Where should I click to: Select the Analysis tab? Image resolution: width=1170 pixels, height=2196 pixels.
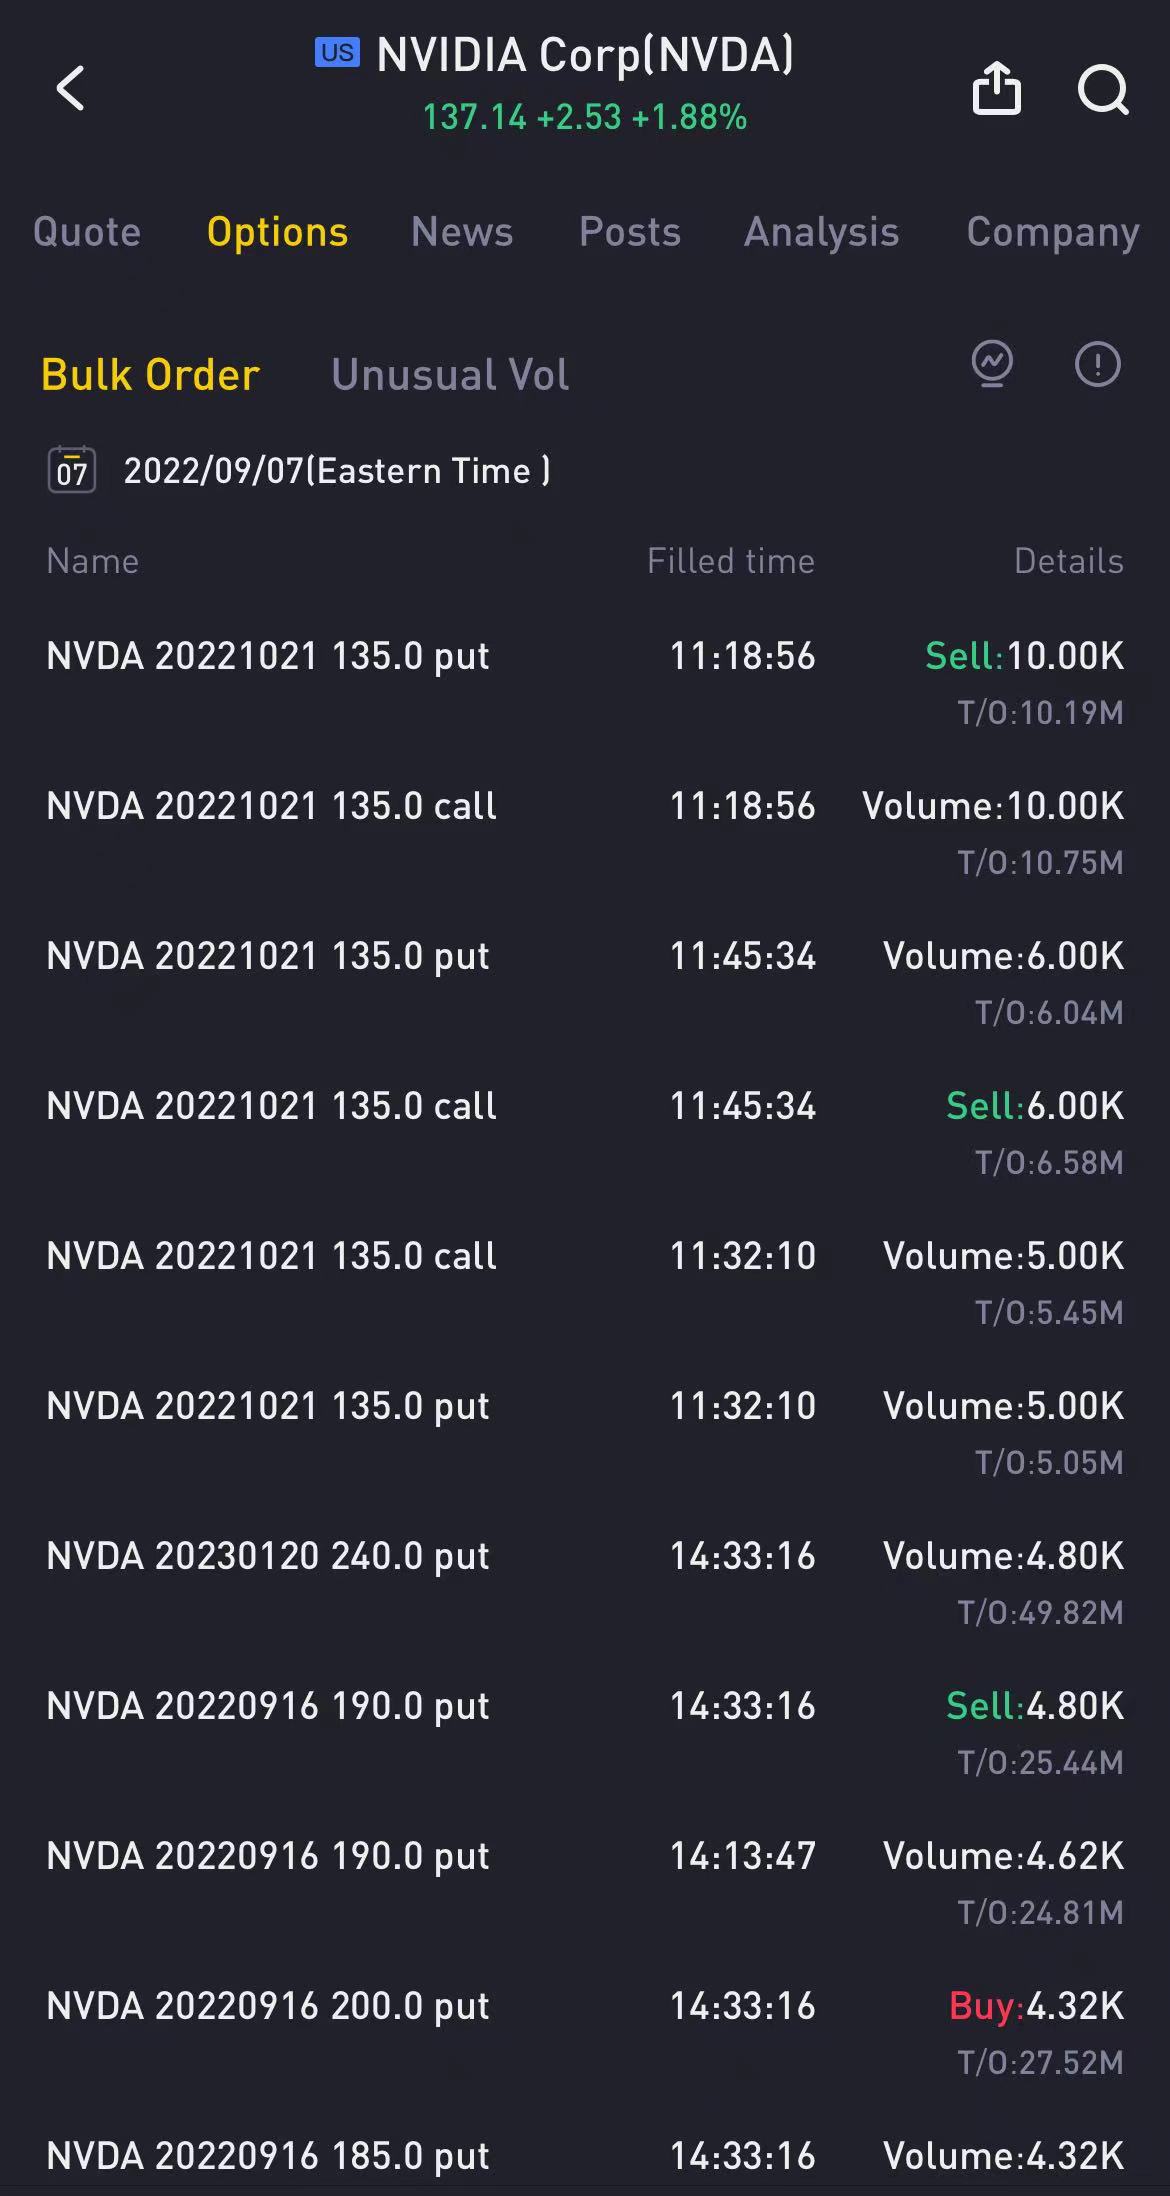click(x=822, y=232)
